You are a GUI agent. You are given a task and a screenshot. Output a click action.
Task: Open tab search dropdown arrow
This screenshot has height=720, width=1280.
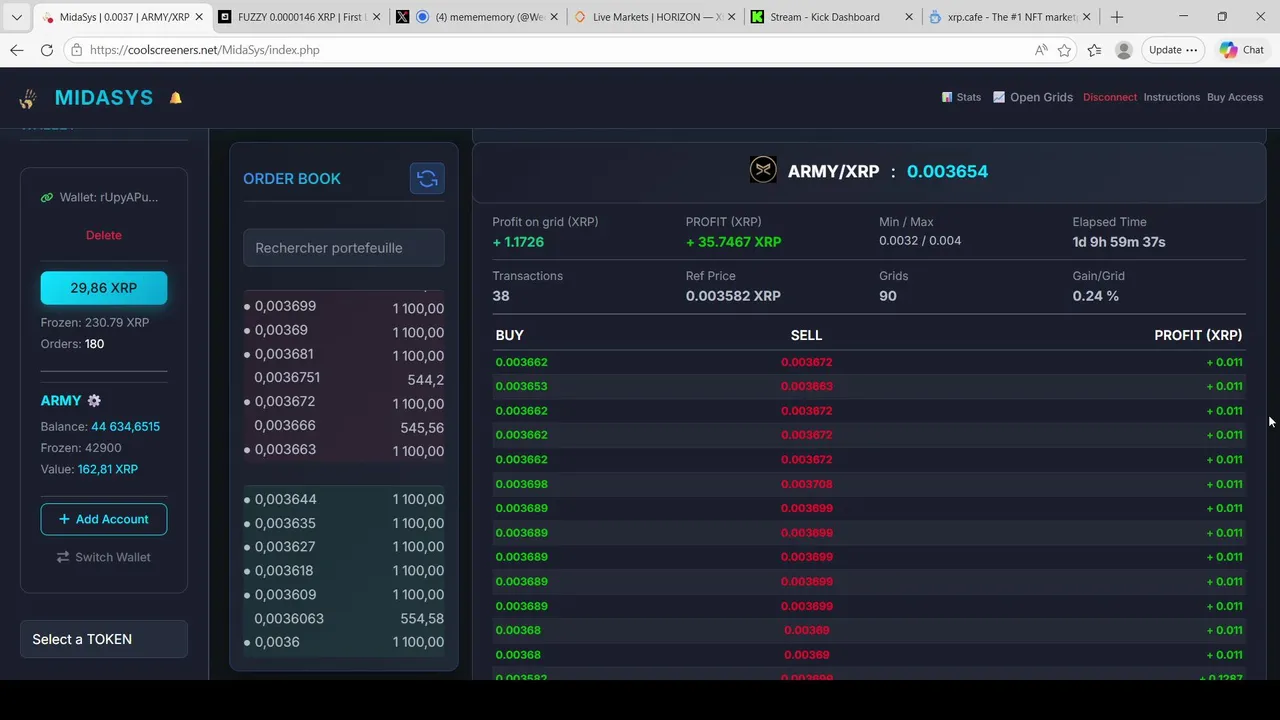pos(17,17)
